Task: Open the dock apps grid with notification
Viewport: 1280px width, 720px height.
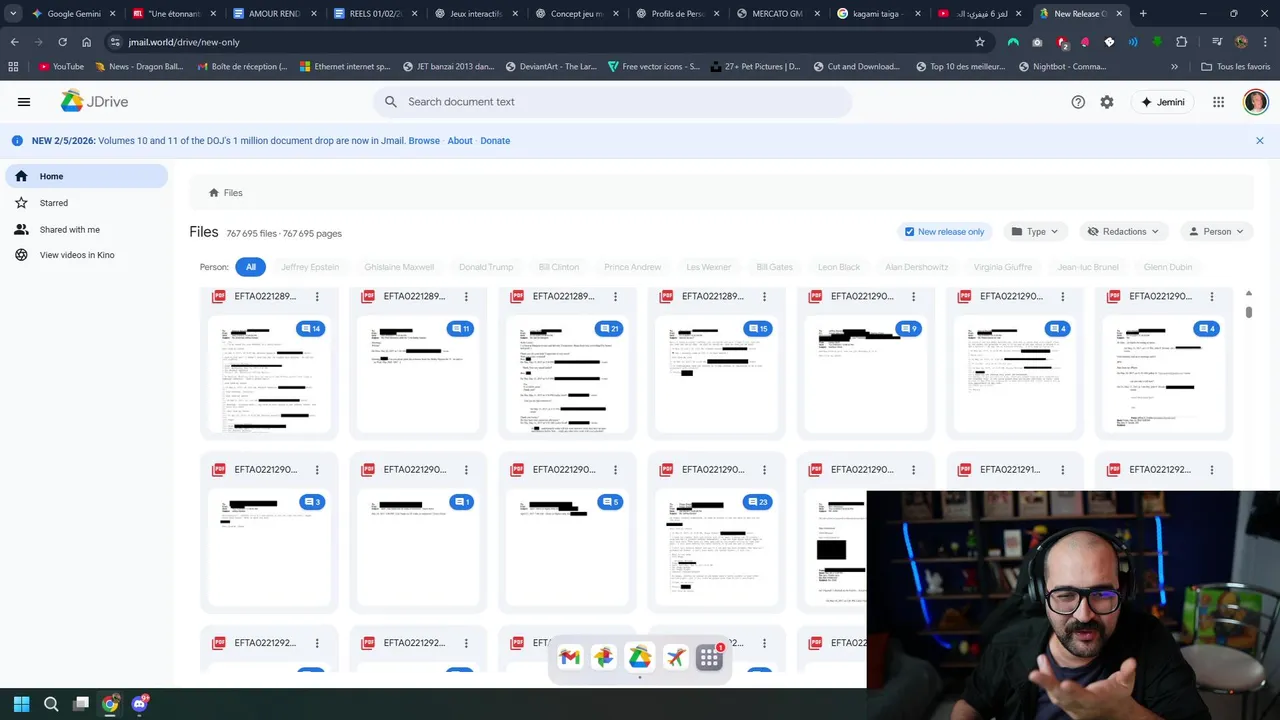Action: (x=710, y=657)
